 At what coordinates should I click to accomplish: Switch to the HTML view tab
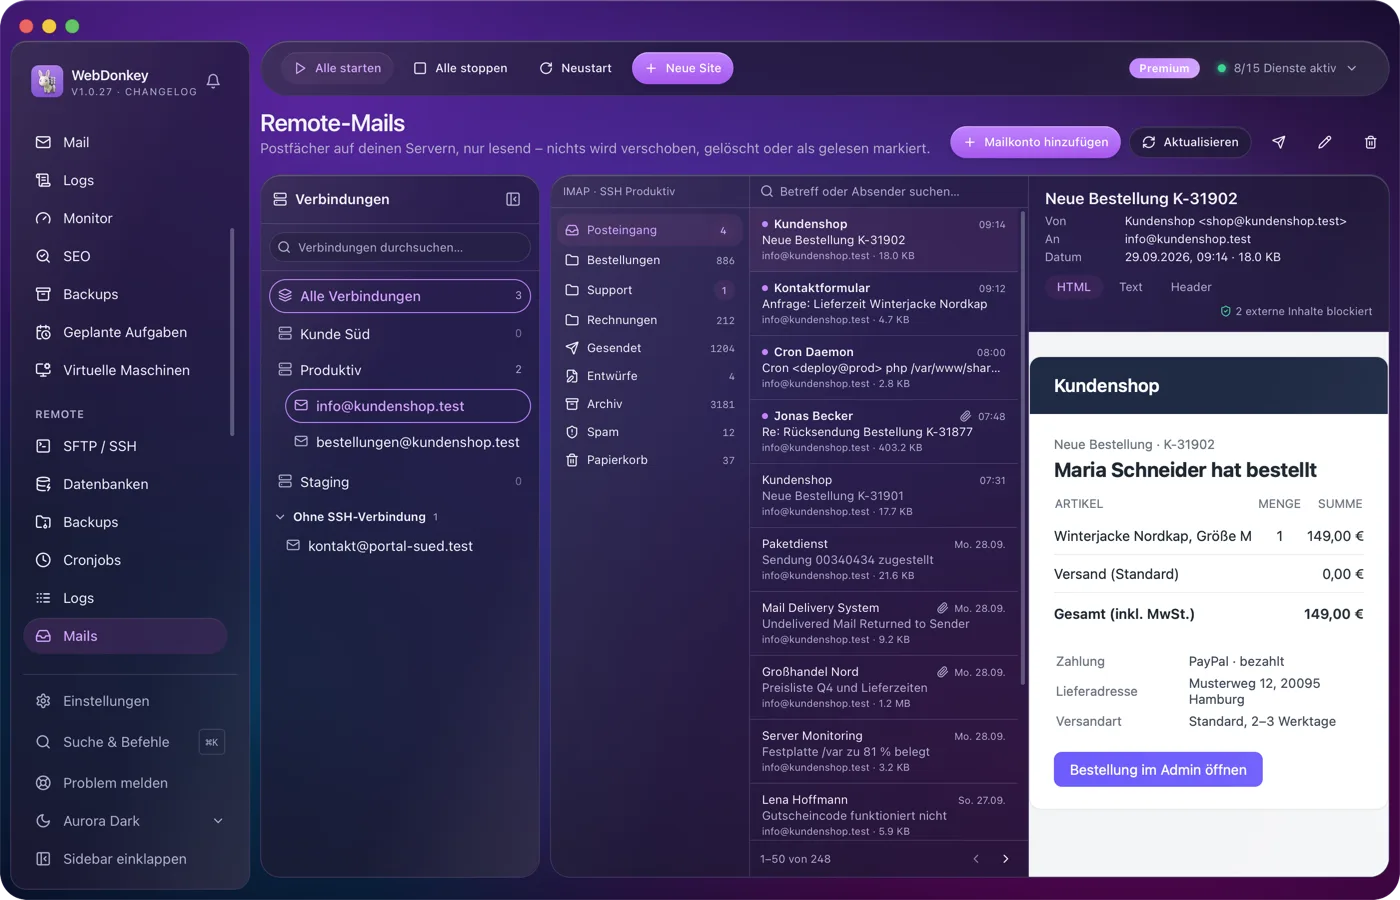[1074, 287]
